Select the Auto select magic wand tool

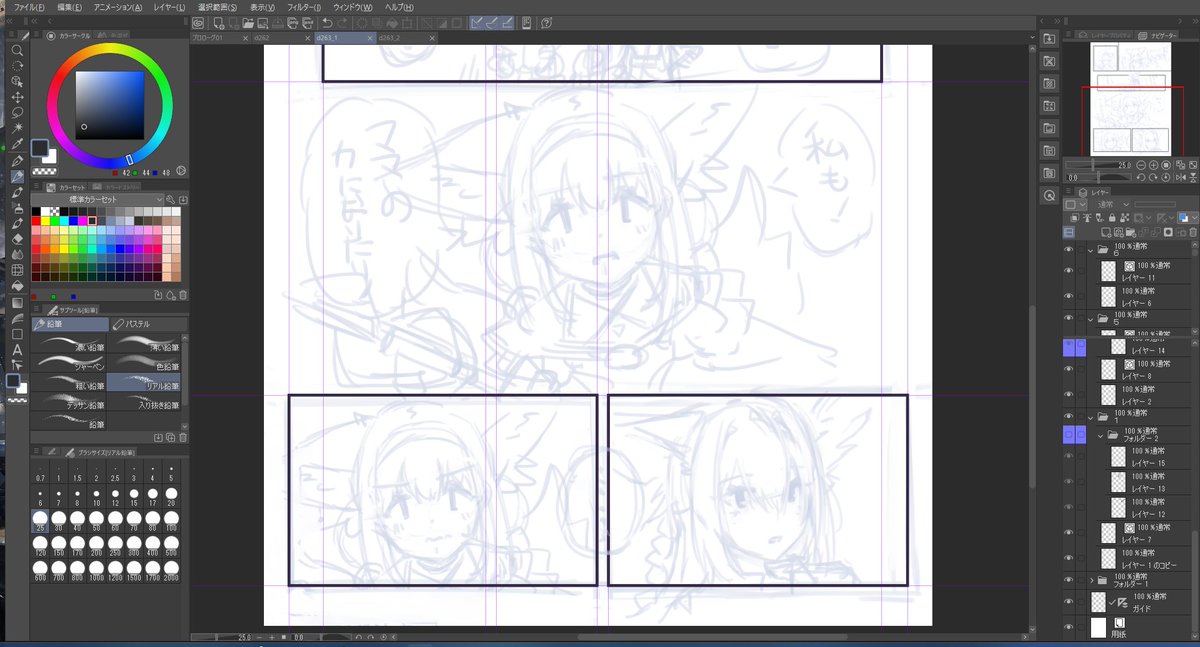coord(17,128)
